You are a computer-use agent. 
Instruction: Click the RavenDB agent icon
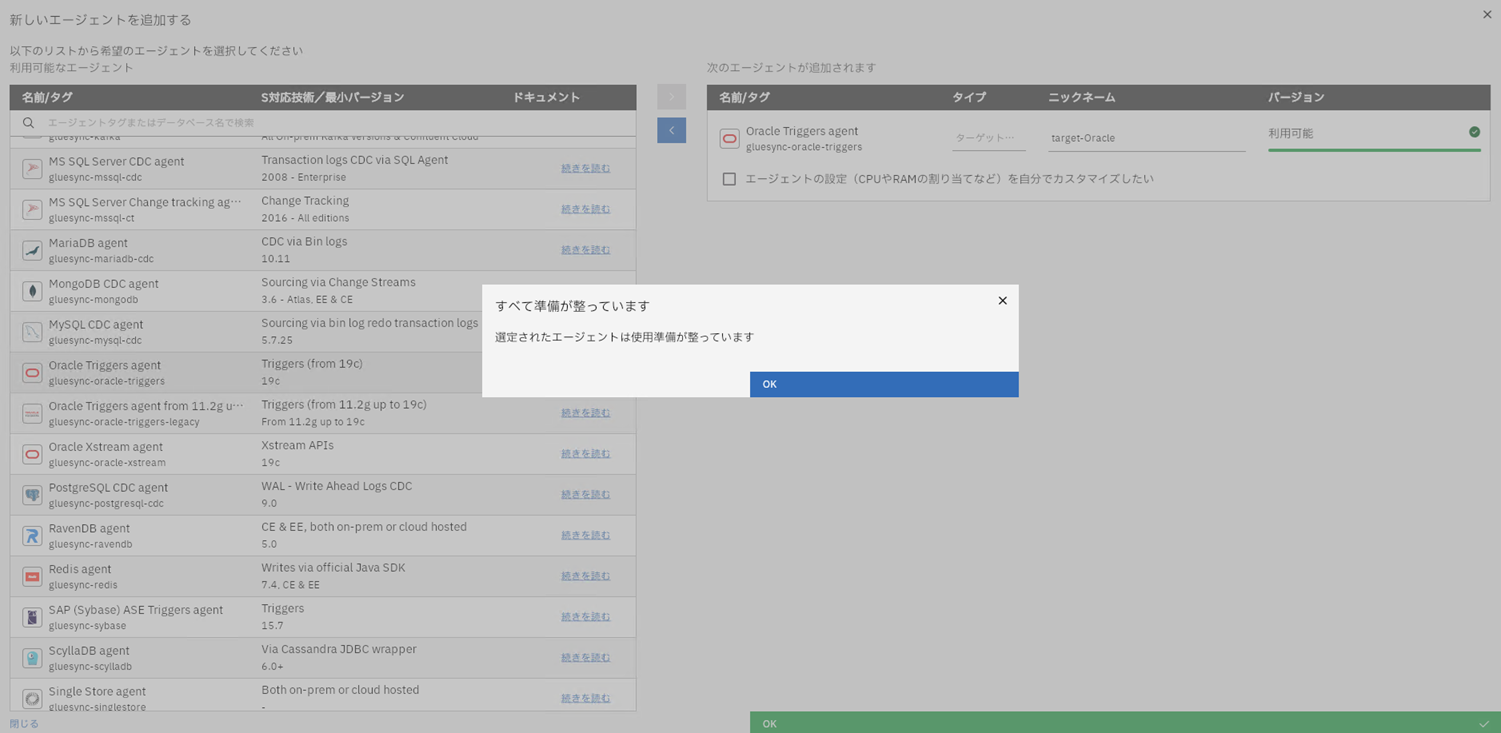point(32,536)
